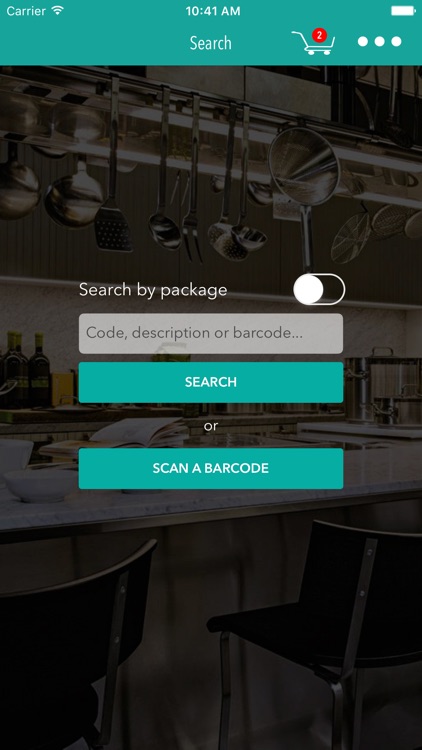Tap the Wi-Fi signal icon in status bar
422x750 pixels.
[x=58, y=11]
